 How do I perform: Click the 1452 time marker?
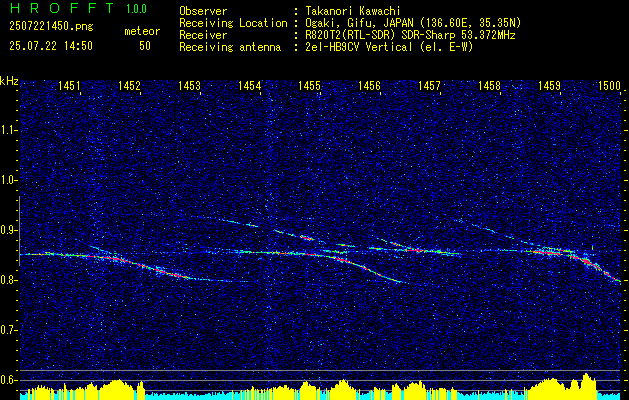[x=130, y=85]
